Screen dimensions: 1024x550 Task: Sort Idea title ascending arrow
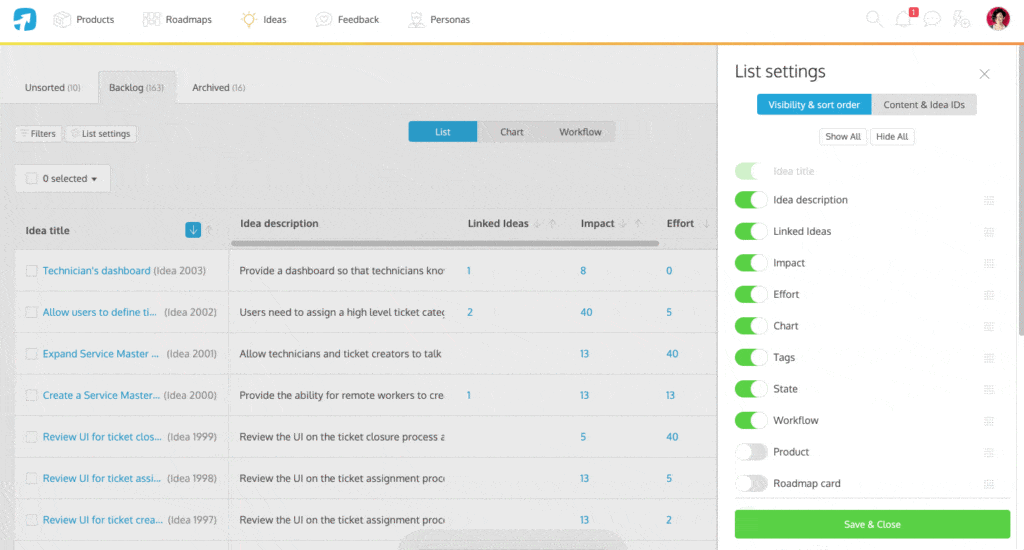tap(209, 230)
